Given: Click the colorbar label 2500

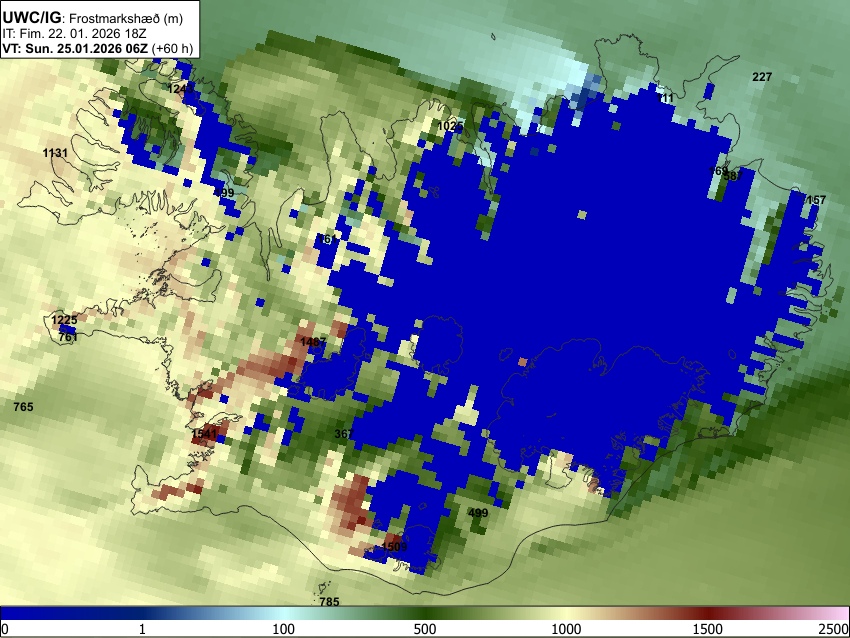Looking at the screenshot, I should click(834, 629).
